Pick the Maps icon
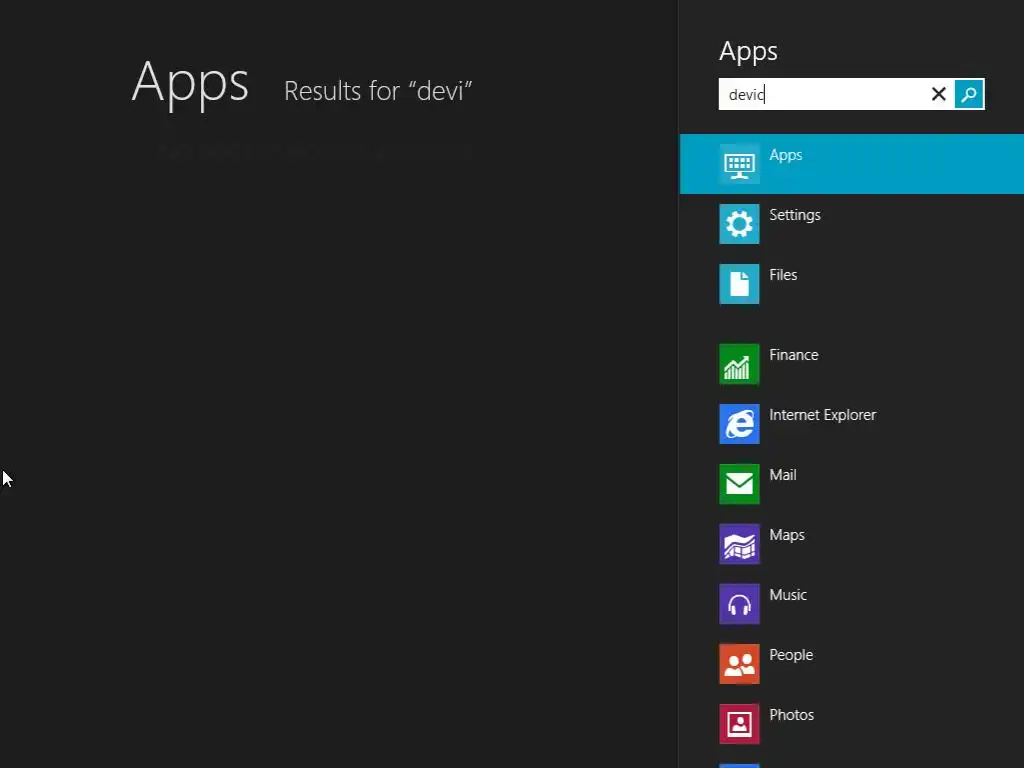1024x768 pixels. [x=739, y=544]
